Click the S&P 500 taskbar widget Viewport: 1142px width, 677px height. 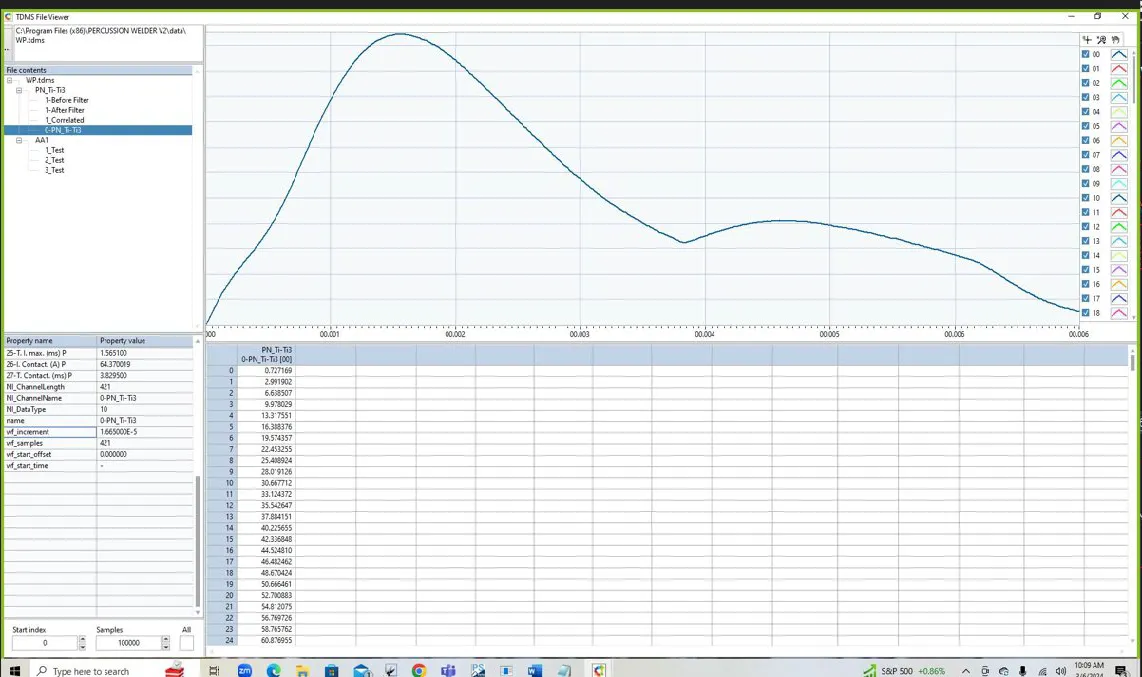point(905,671)
